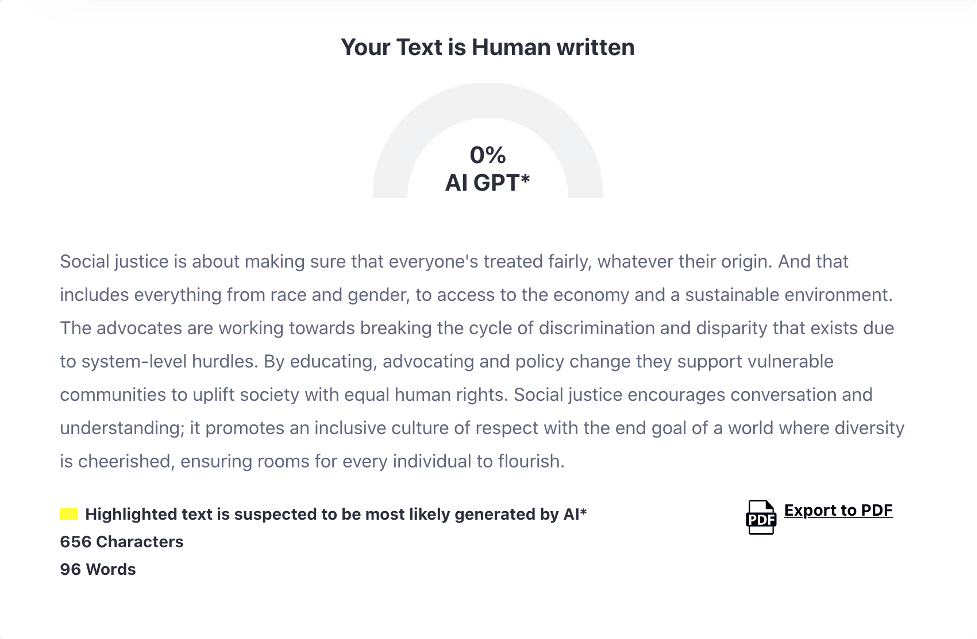Screen dimensions: 977x639
Task: Click the "Your Text is Human written" heading
Action: 487,47
